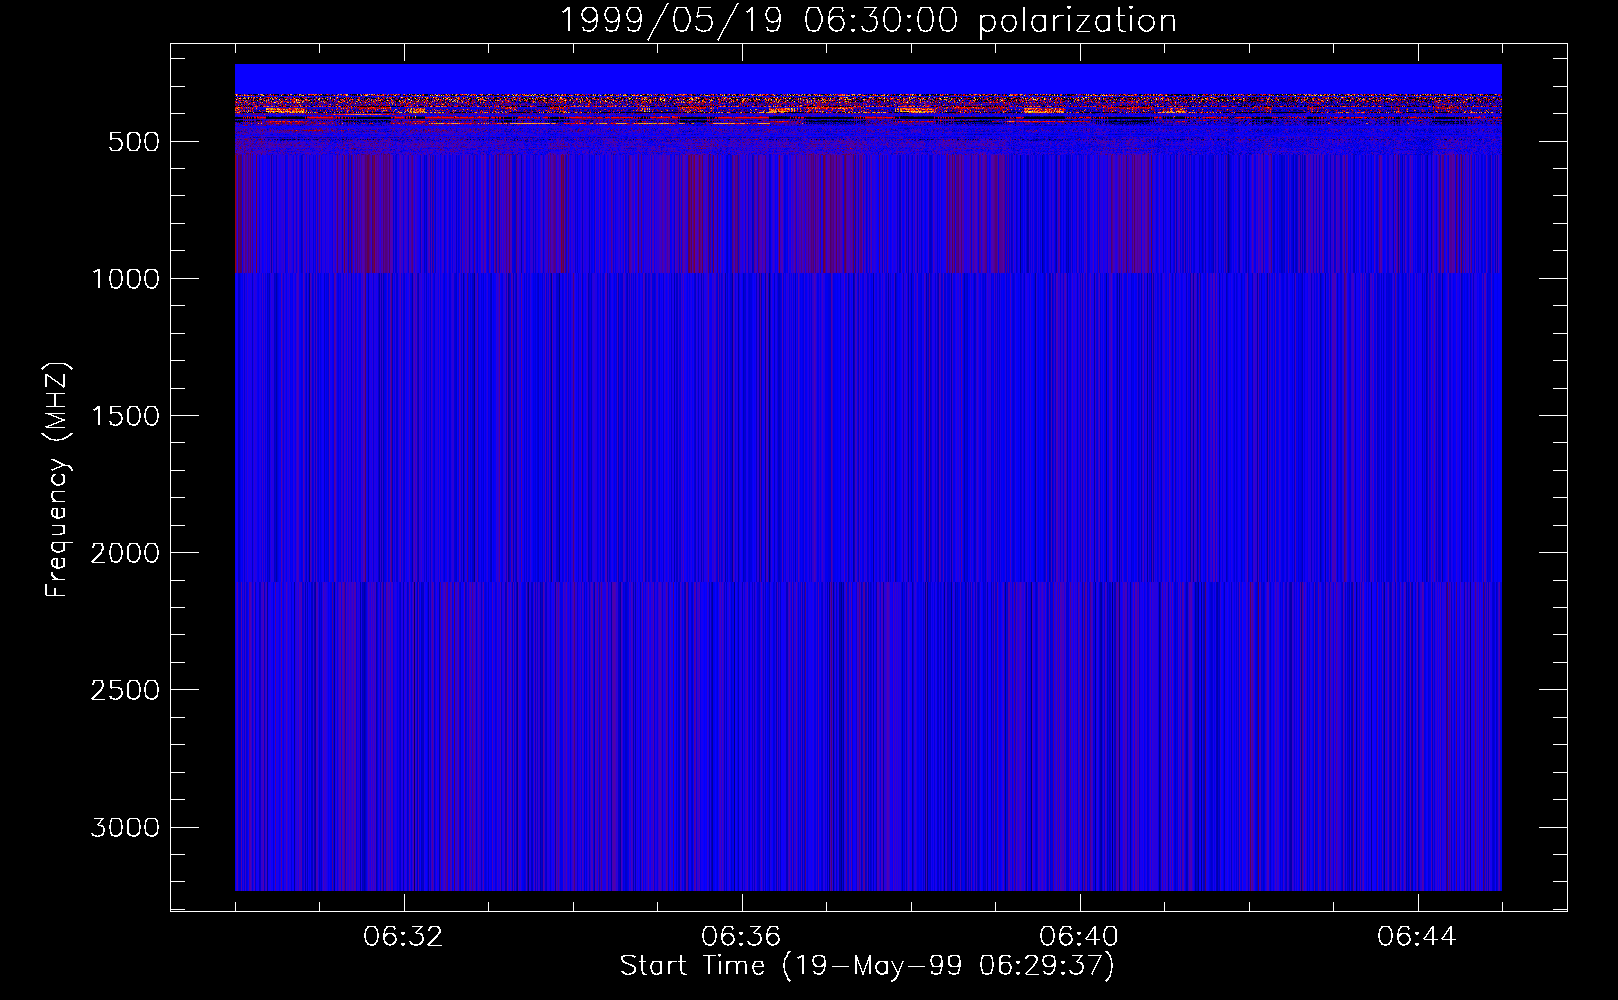Image resolution: width=1618 pixels, height=1000 pixels.
Task: Click the 1000 frequency tick label
Action: click(125, 279)
